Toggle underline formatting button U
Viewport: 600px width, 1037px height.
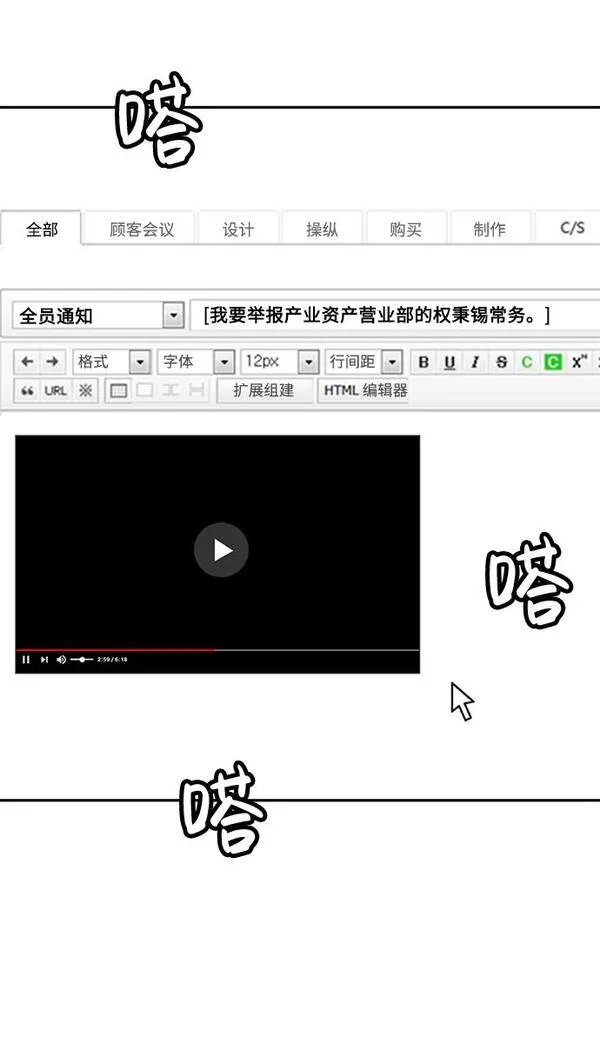click(450, 362)
